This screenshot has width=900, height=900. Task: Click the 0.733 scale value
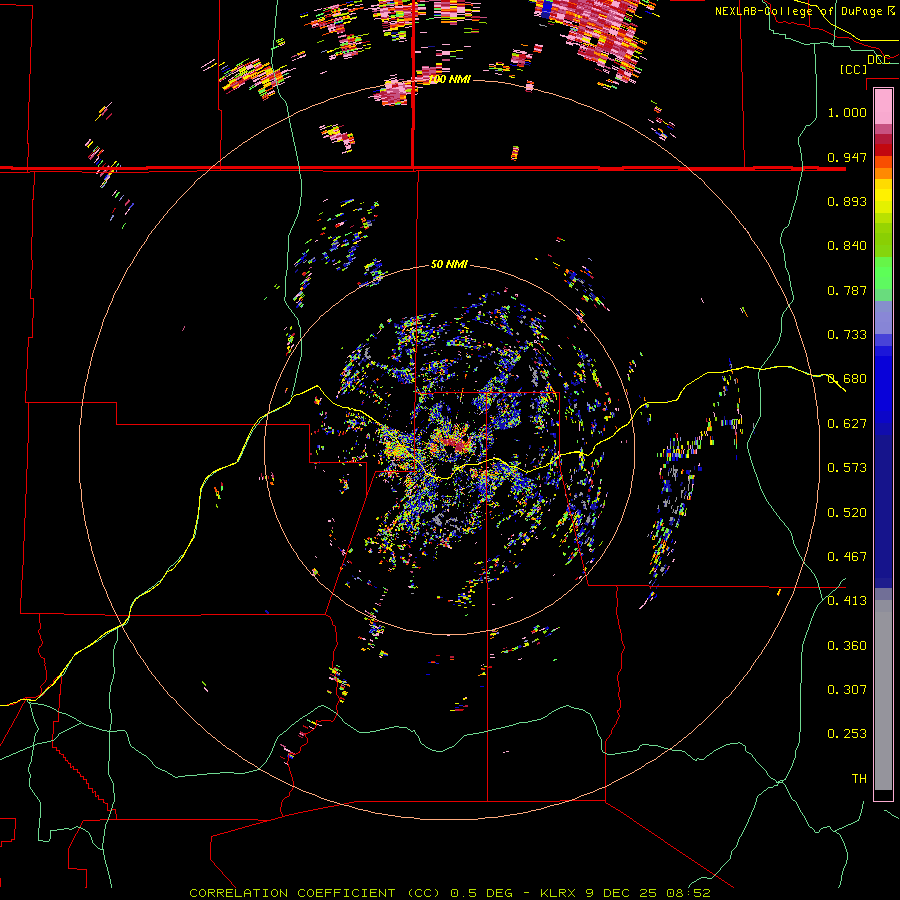click(x=847, y=335)
